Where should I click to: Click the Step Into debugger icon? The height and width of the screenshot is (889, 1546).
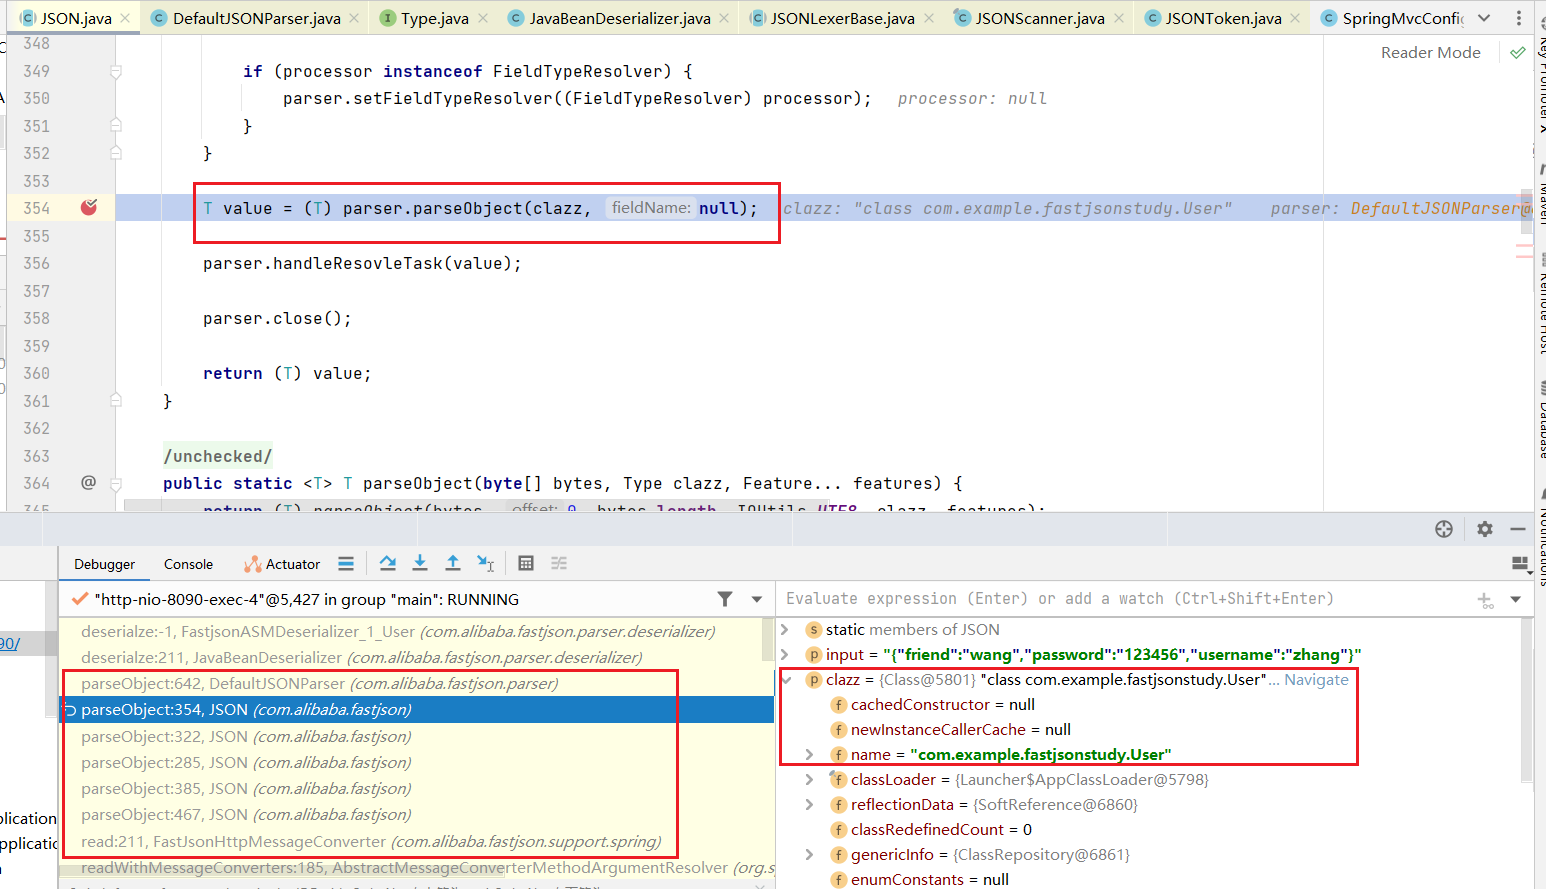point(420,563)
